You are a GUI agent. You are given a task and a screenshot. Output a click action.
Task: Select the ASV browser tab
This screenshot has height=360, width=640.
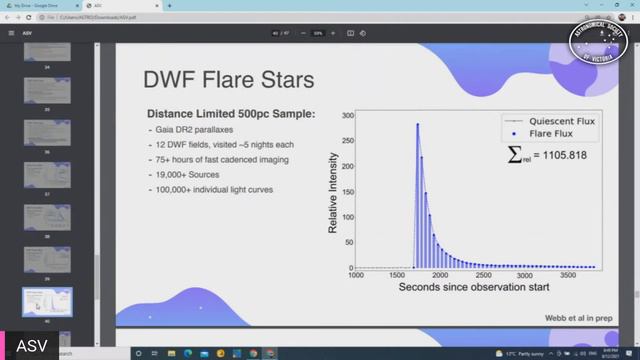click(x=122, y=6)
